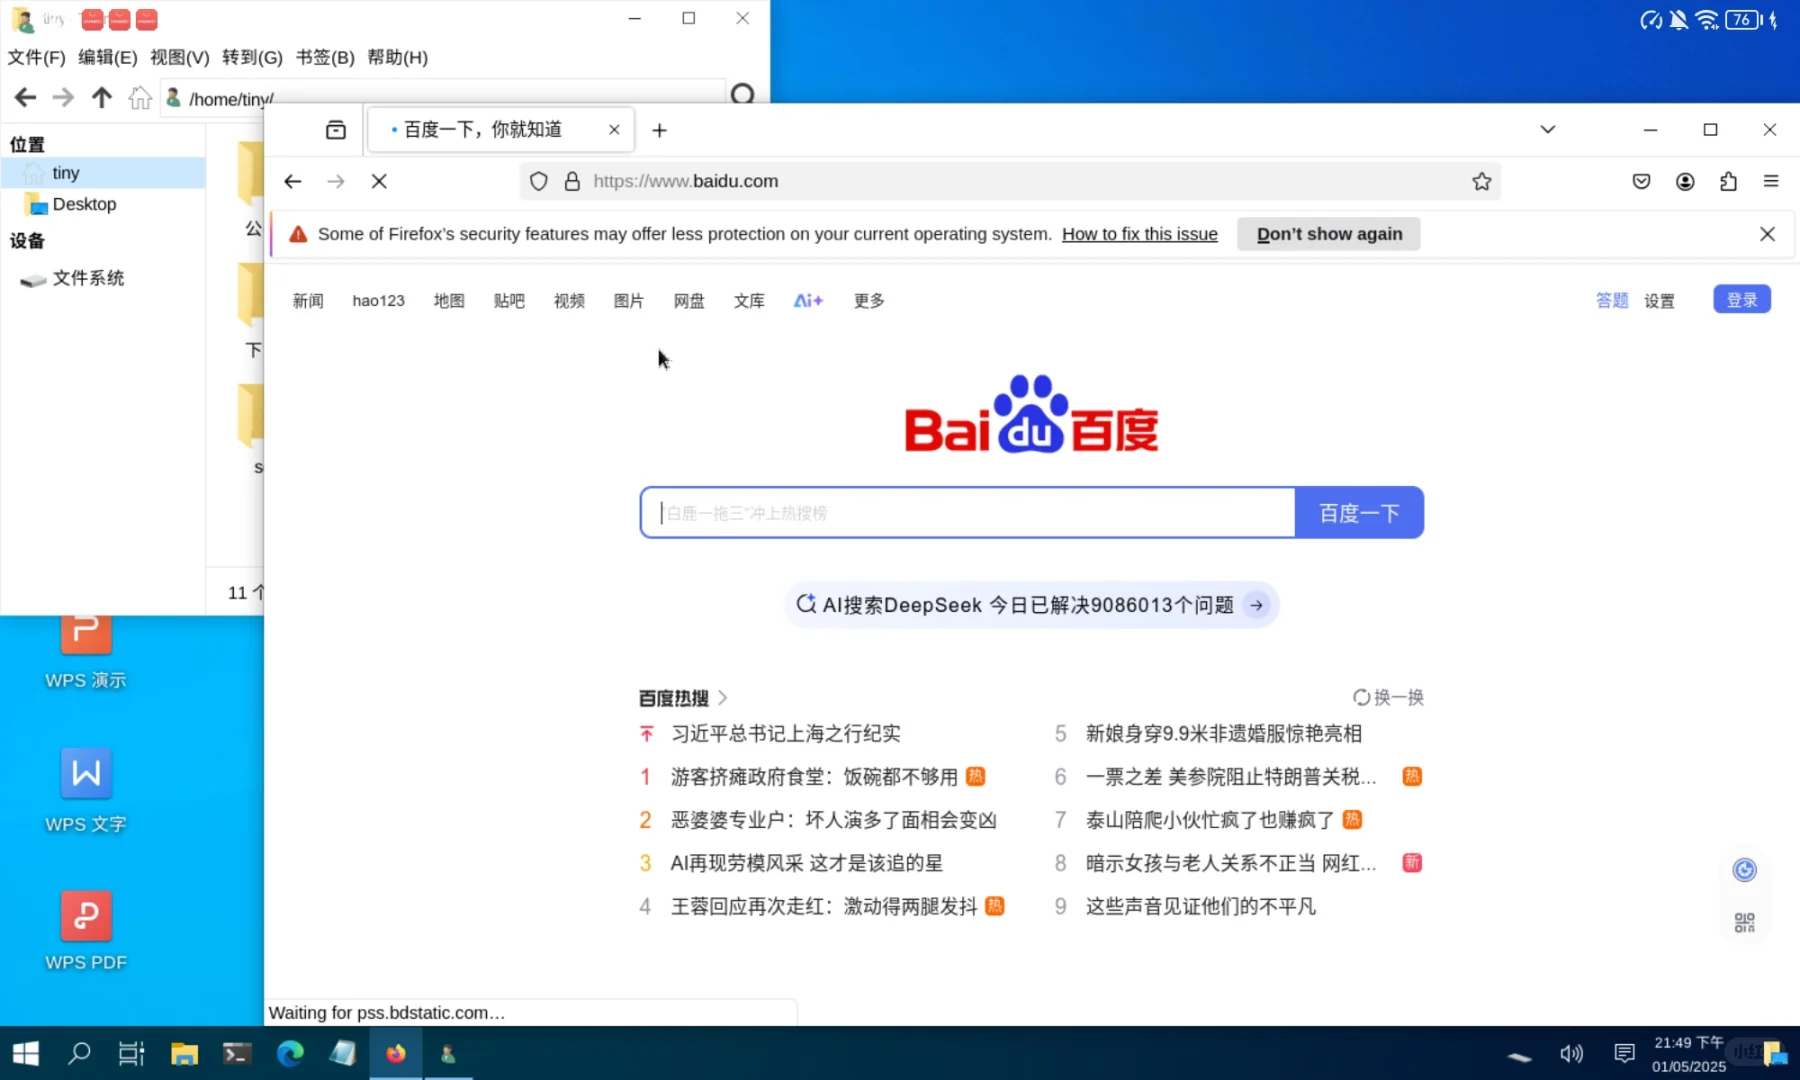1800x1080 pixels.
Task: Click the home icon in file manager toolbar
Action: click(140, 97)
